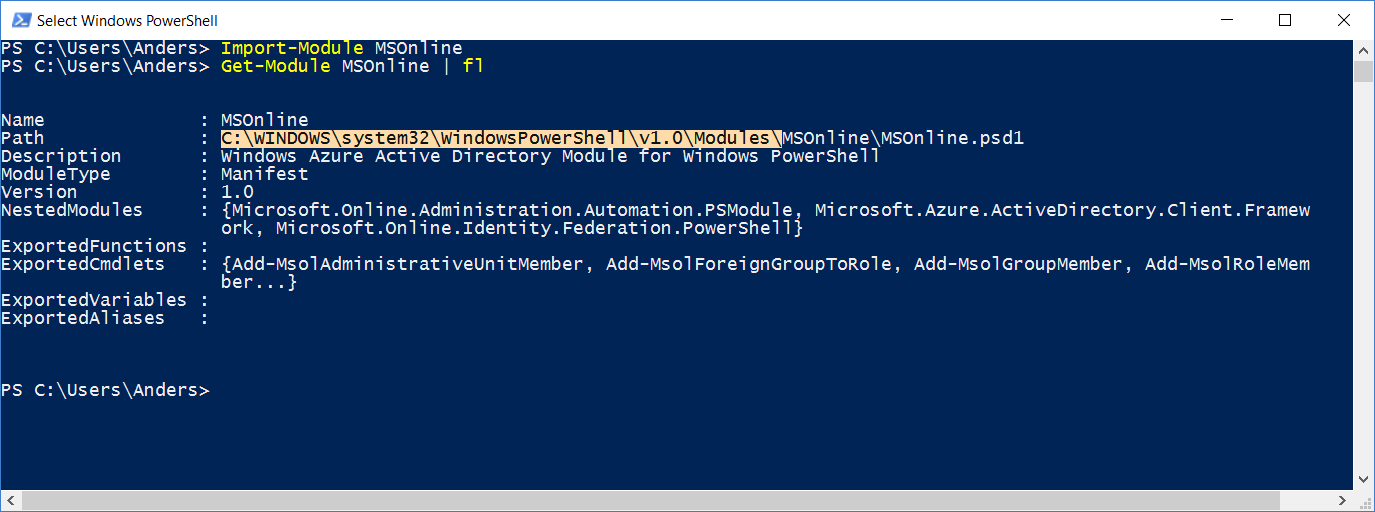Click the Select Windows PowerShell title text
This screenshot has height=512, width=1375.
[x=127, y=20]
